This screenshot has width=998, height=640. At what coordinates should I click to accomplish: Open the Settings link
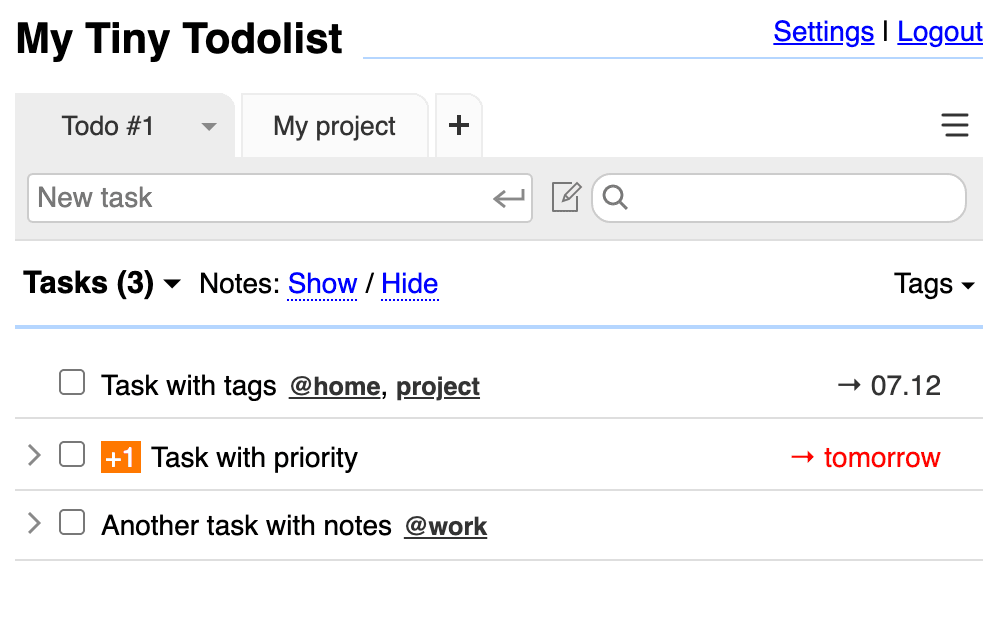[823, 32]
